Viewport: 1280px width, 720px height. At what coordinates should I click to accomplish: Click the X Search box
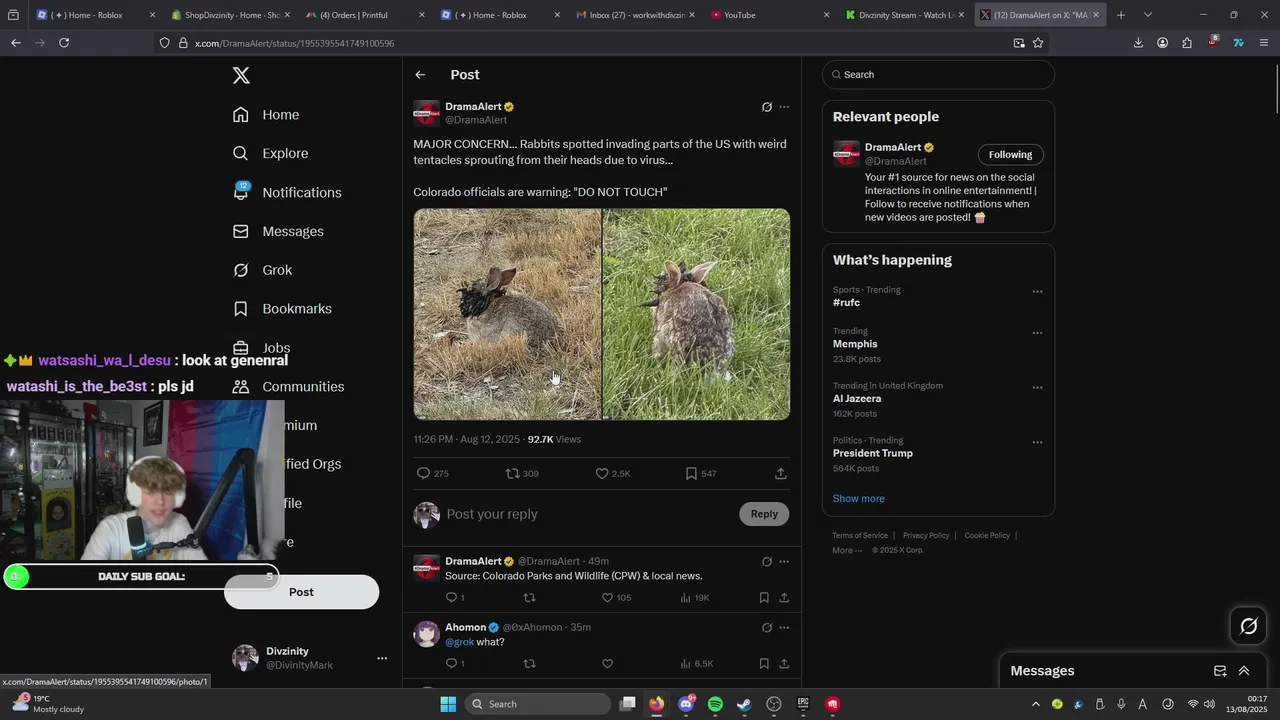coord(938,75)
